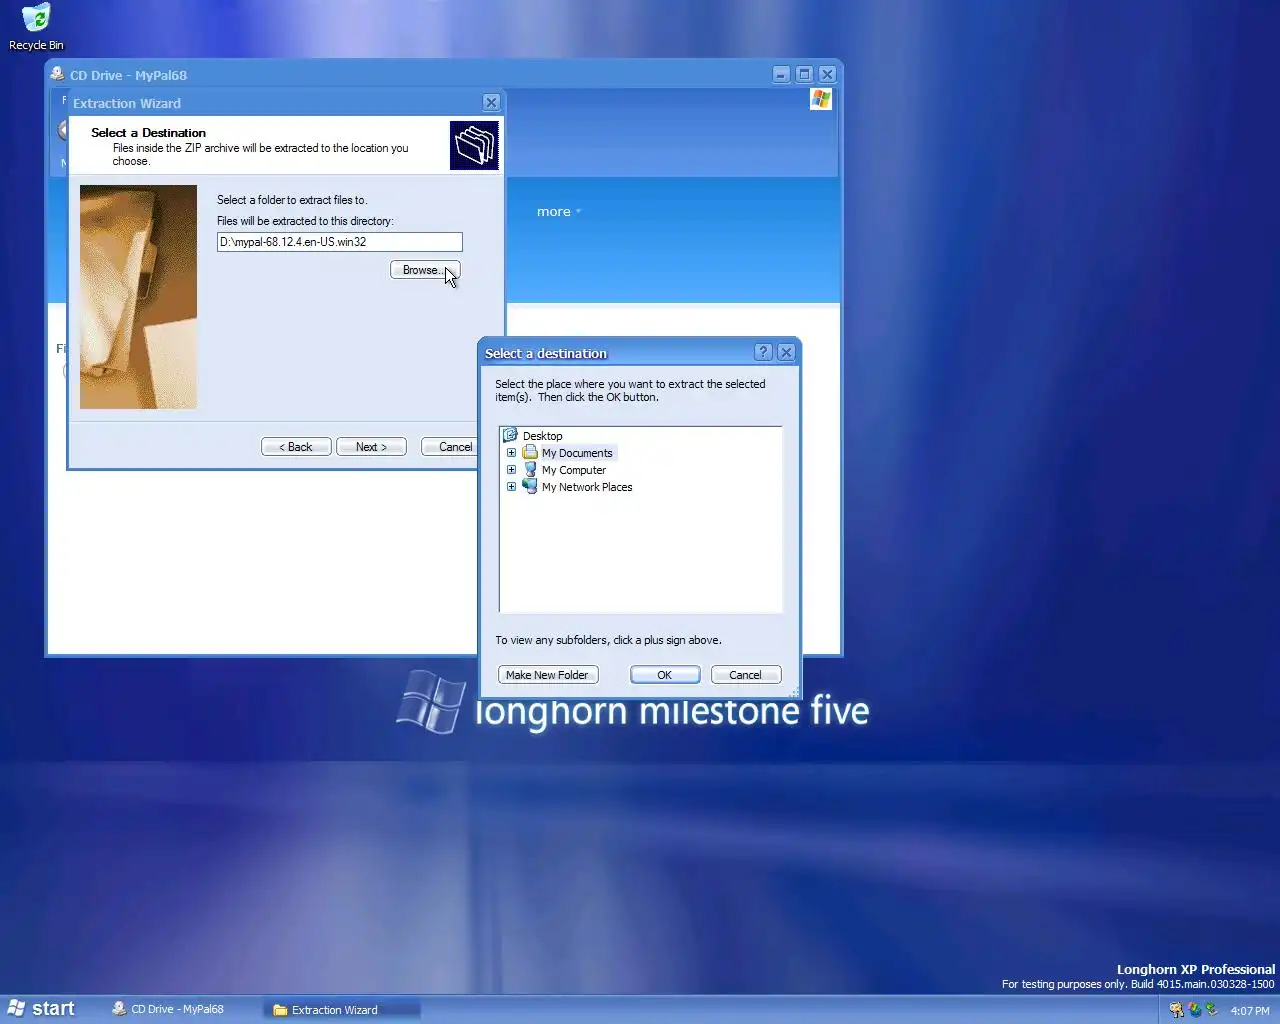Confirm destination with OK button
The image size is (1280, 1024).
[x=665, y=675]
